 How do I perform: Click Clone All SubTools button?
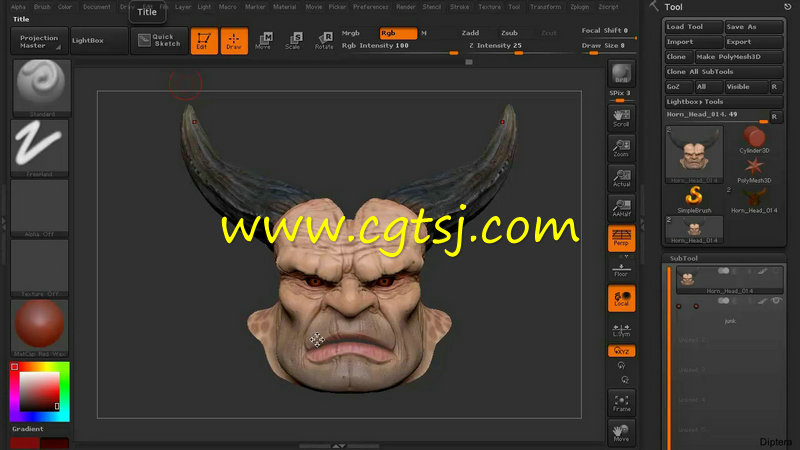pyautogui.click(x=723, y=72)
